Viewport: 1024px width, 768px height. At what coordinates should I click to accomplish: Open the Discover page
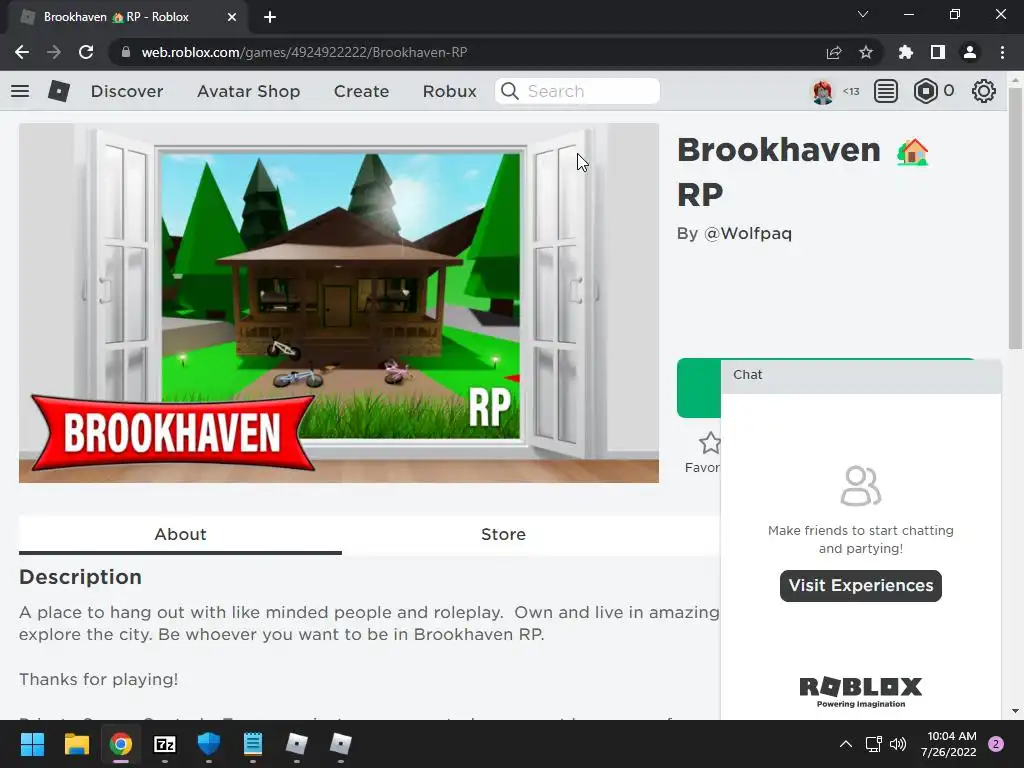127,91
